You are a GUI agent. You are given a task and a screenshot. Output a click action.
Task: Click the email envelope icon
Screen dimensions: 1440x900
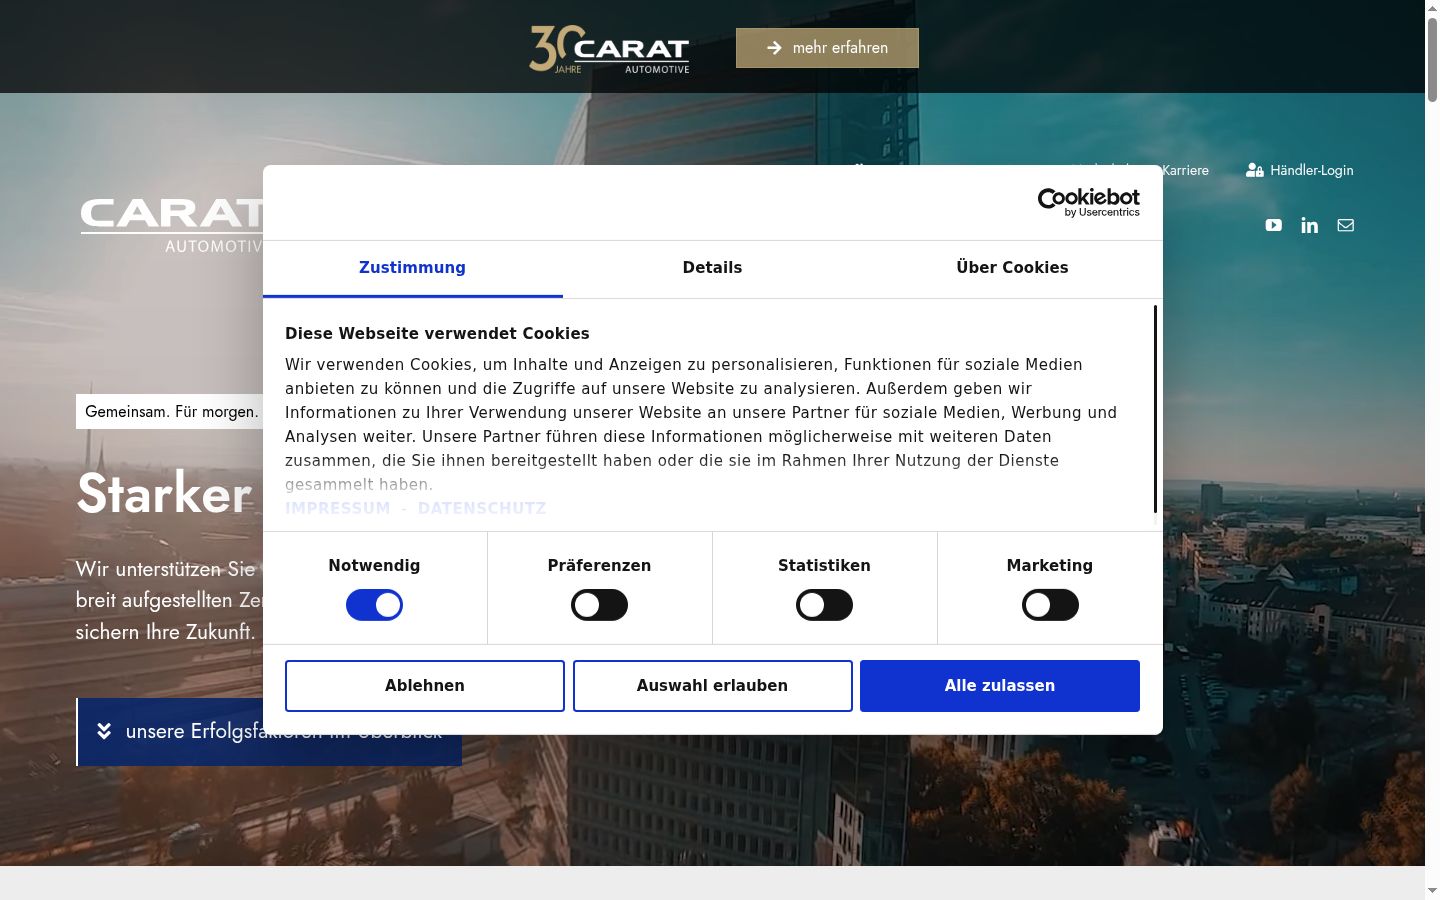point(1345,225)
